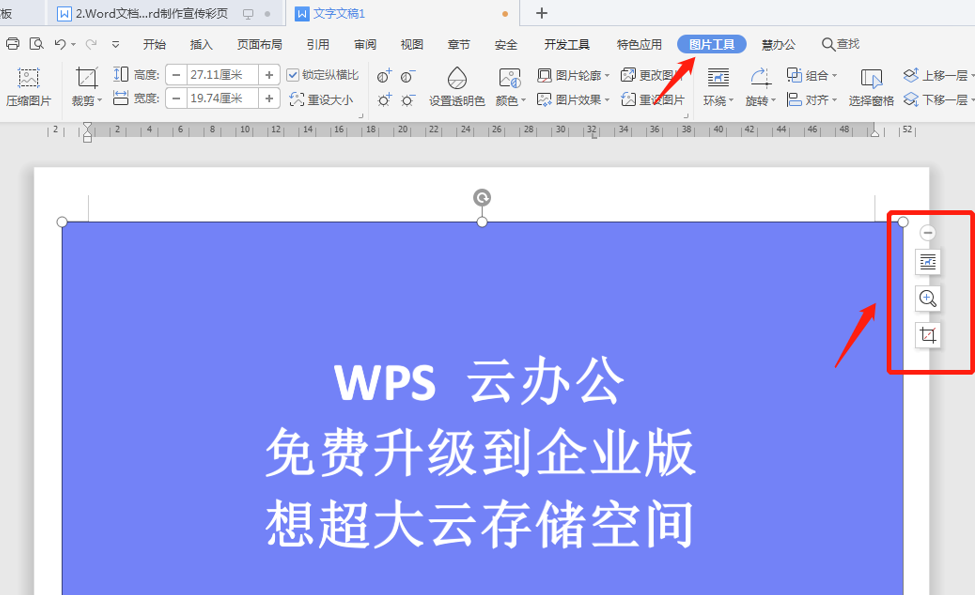975x595 pixels.
Task: Open the 对齐 align dropdown
Action: [811, 99]
